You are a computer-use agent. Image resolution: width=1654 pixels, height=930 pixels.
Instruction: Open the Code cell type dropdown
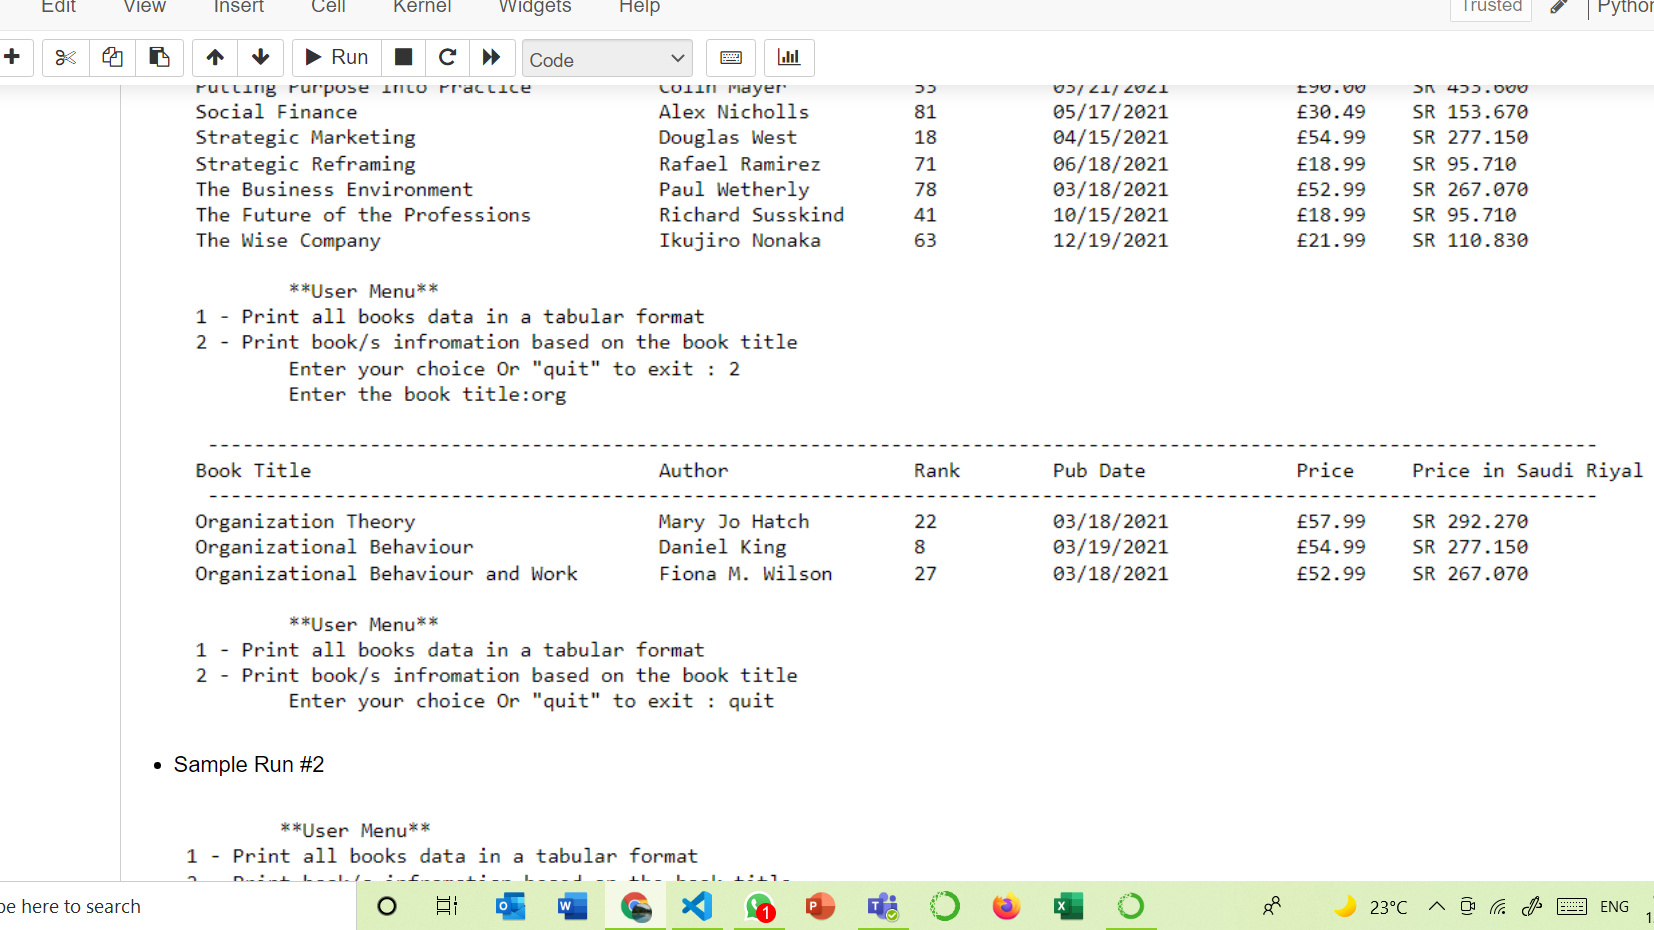(608, 59)
